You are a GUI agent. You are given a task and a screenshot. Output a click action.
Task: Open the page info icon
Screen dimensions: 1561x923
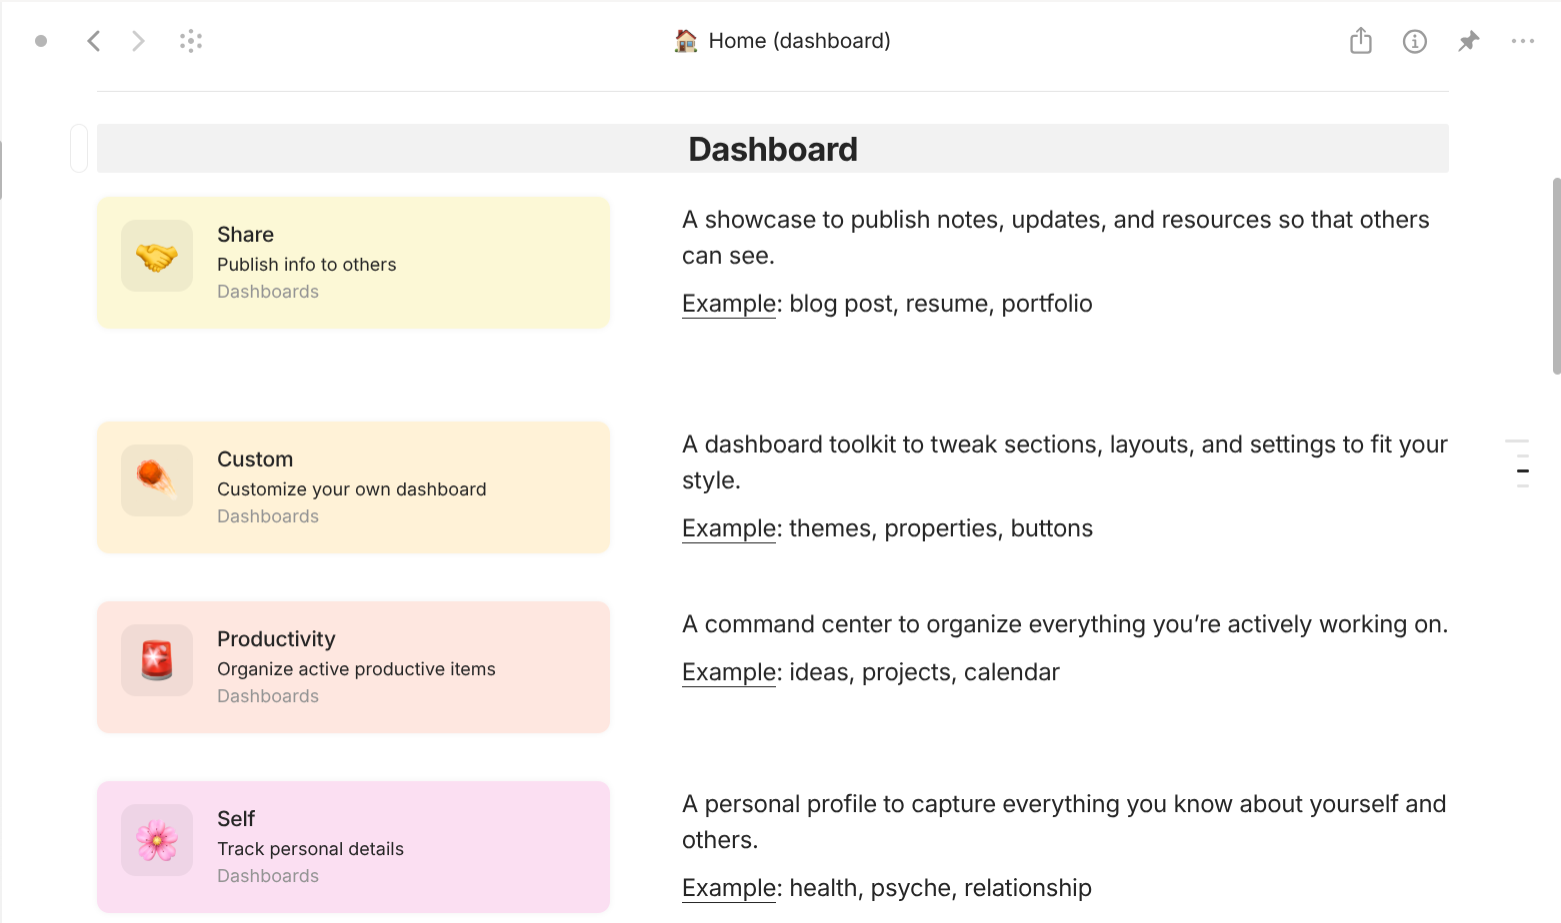tap(1415, 41)
